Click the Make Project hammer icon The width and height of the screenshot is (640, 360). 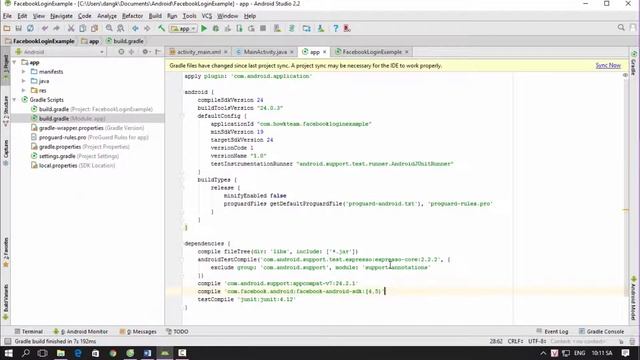[x=162, y=29]
